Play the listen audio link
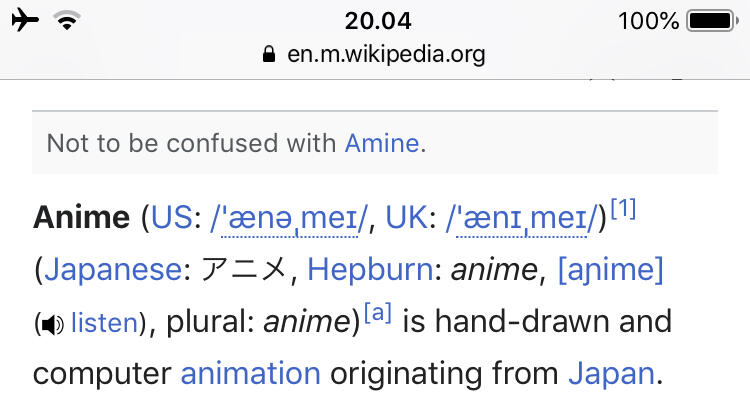The height and width of the screenshot is (404, 750). click(x=104, y=323)
